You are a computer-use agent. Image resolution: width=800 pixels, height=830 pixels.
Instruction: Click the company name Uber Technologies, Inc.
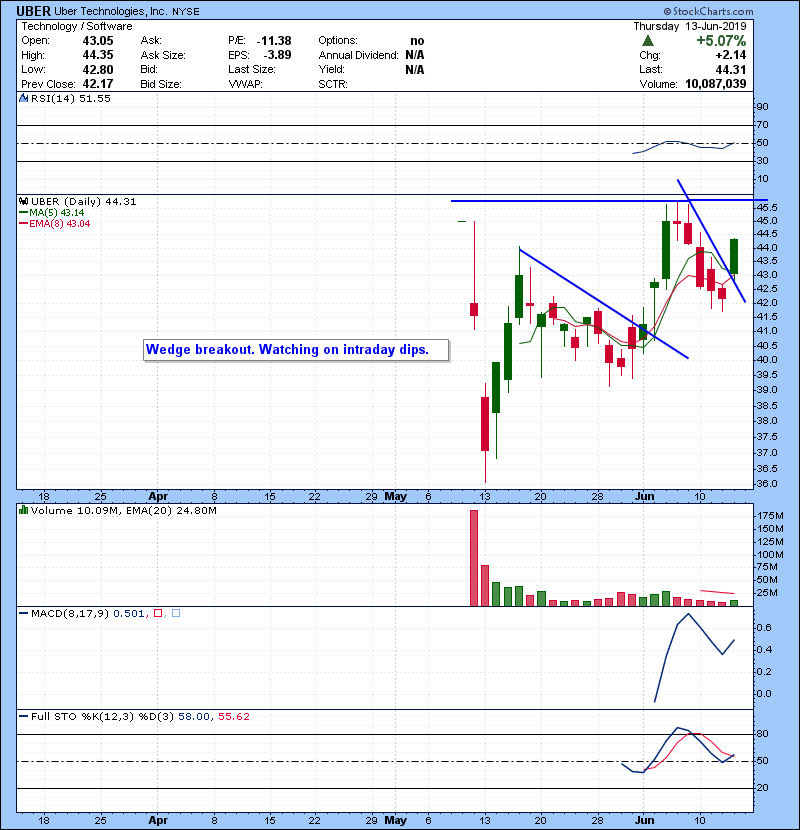coord(110,11)
